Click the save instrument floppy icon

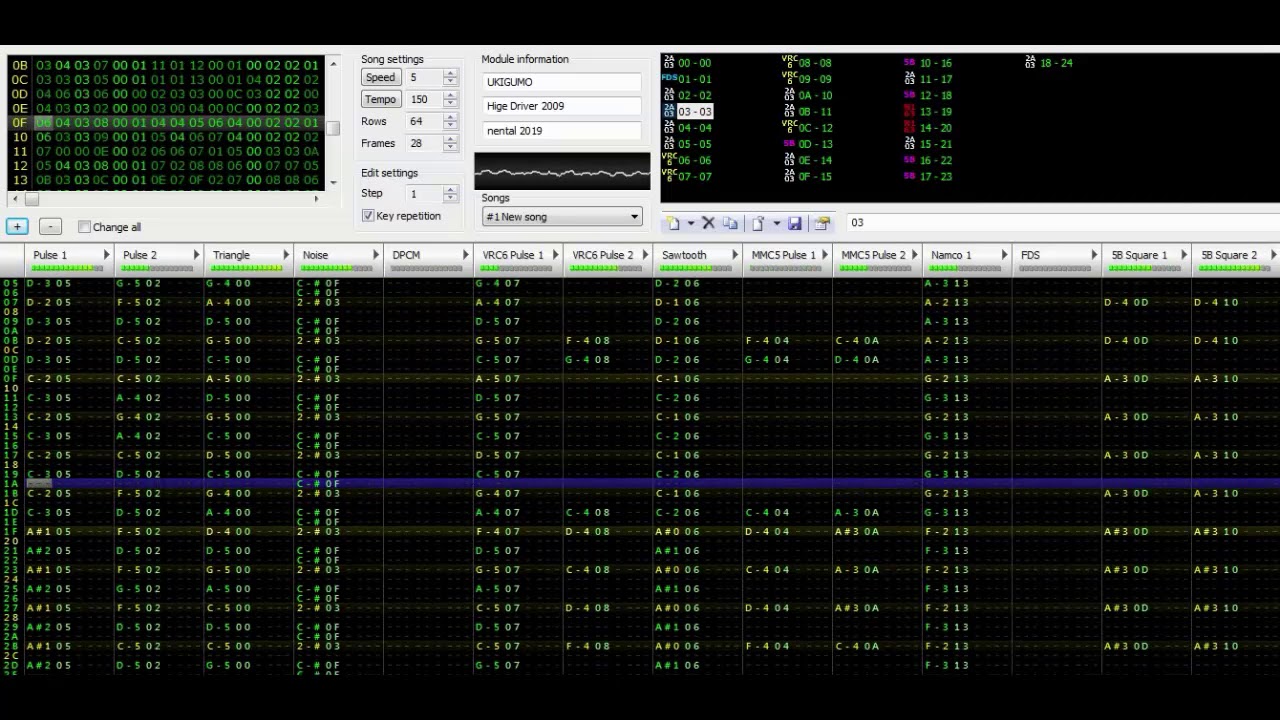[x=795, y=224]
